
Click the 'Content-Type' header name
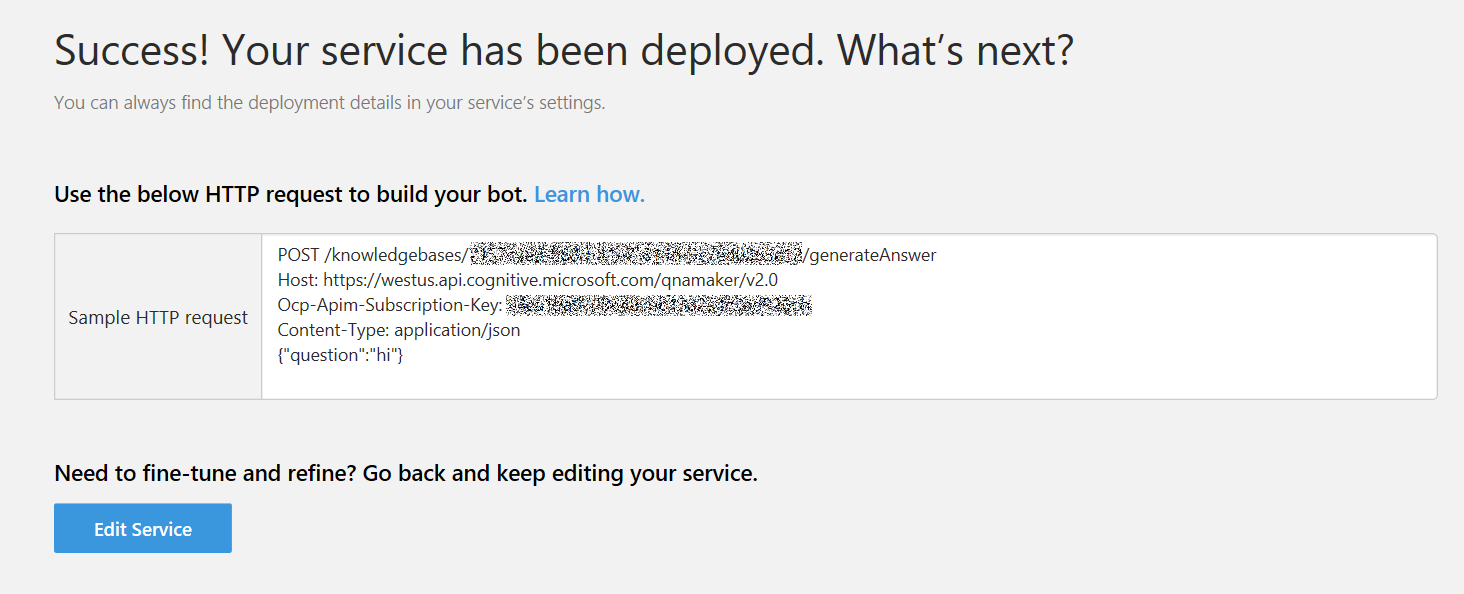pyautogui.click(x=332, y=330)
